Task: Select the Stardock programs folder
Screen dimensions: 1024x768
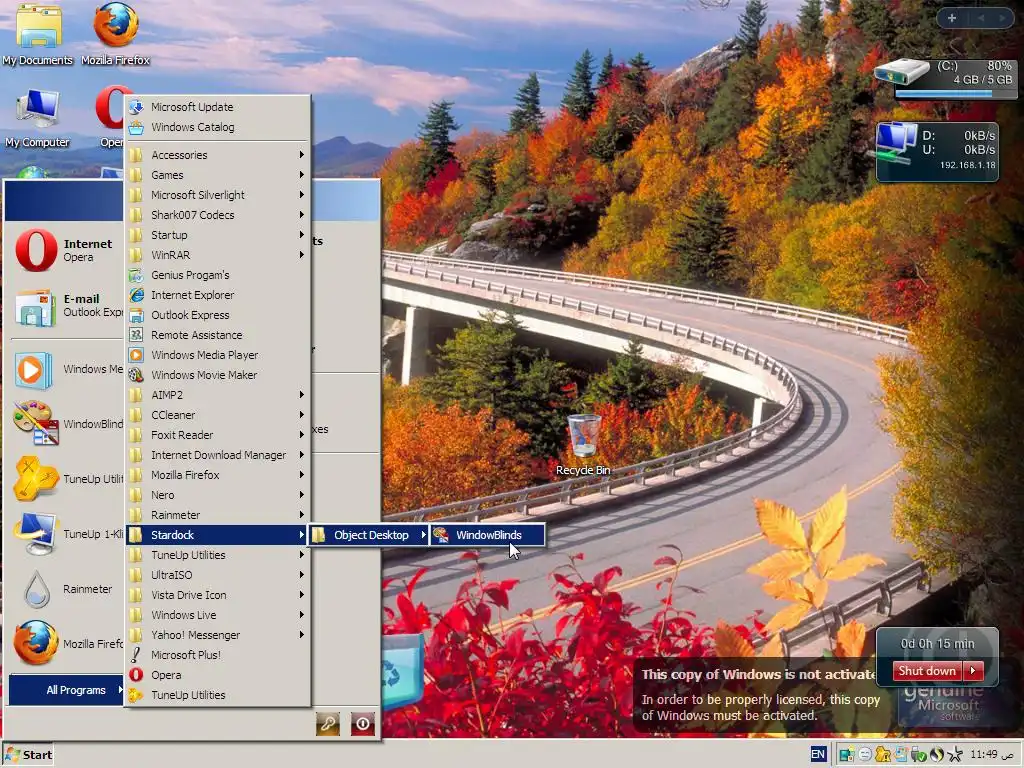Action: coord(217,535)
